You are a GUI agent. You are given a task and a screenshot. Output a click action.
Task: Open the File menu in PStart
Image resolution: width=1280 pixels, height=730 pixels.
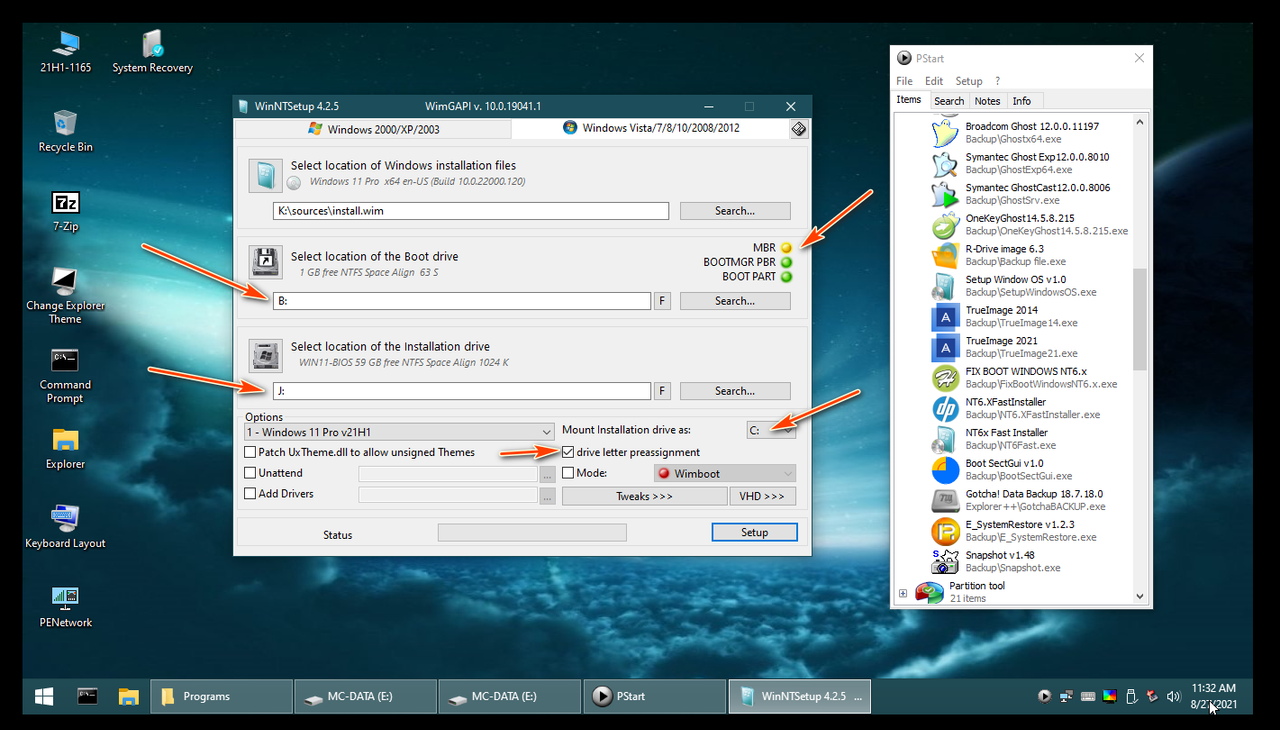point(904,81)
